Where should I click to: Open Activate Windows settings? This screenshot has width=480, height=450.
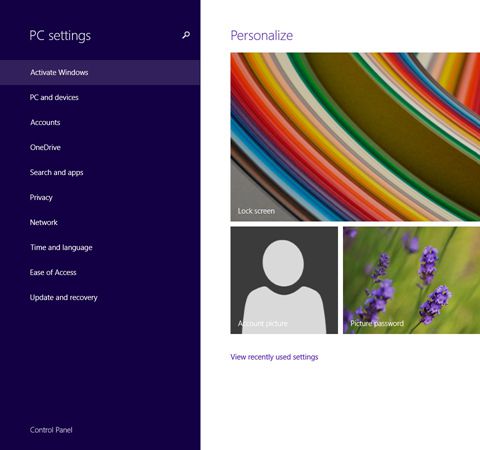(x=100, y=72)
